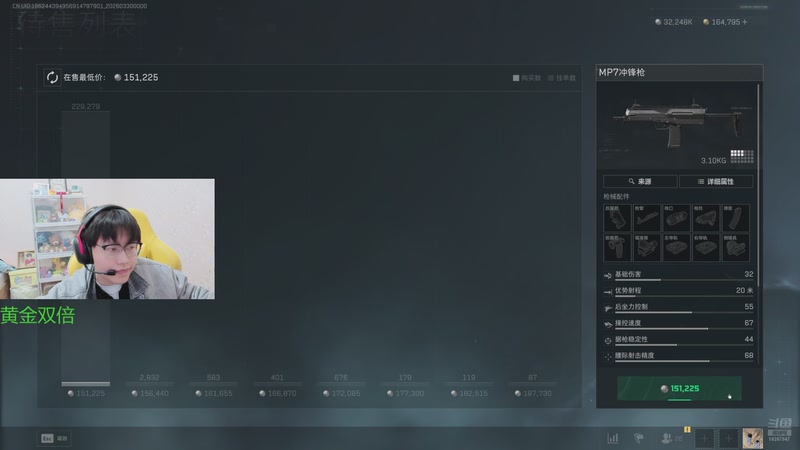Click the Esc back button

pyautogui.click(x=54, y=438)
